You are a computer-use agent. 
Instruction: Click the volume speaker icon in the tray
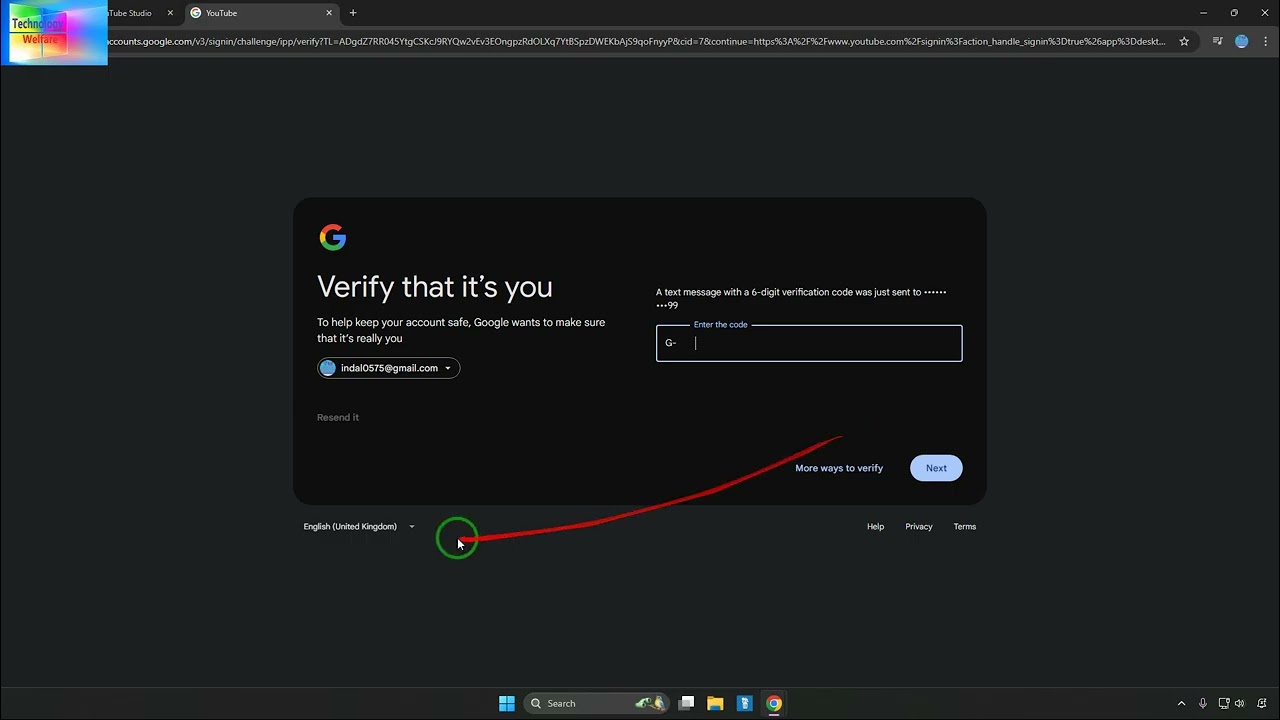[x=1240, y=703]
